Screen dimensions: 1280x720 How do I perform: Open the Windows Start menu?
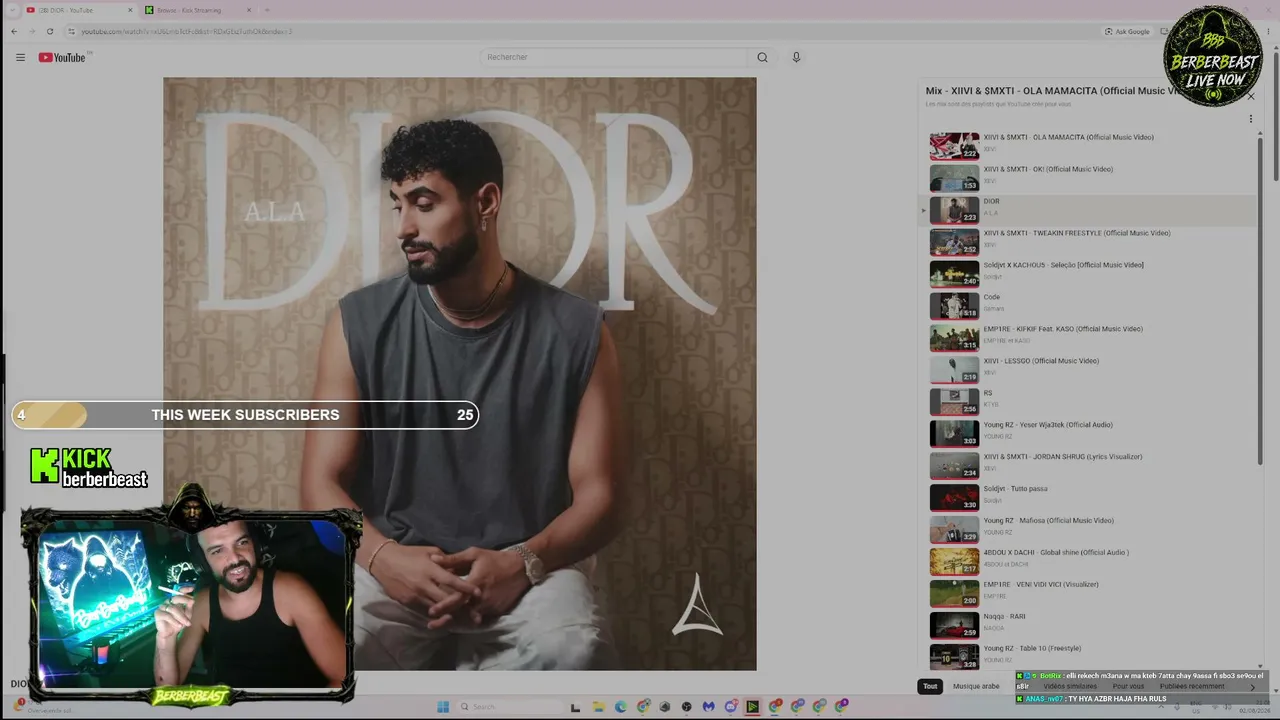tap(443, 707)
